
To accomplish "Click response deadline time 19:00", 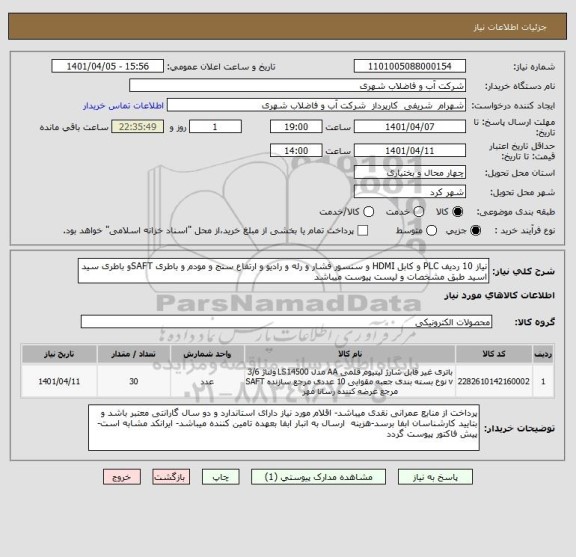I will click(x=296, y=127).
